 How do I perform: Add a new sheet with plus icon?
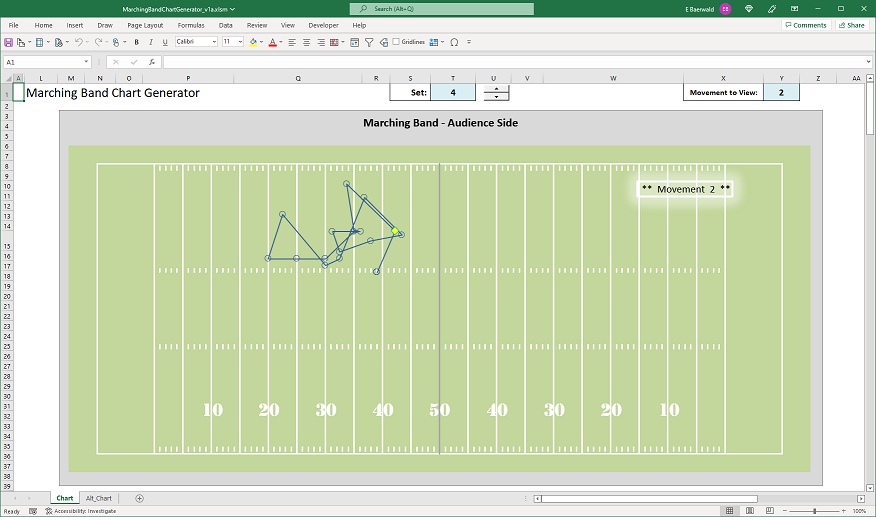click(x=139, y=498)
